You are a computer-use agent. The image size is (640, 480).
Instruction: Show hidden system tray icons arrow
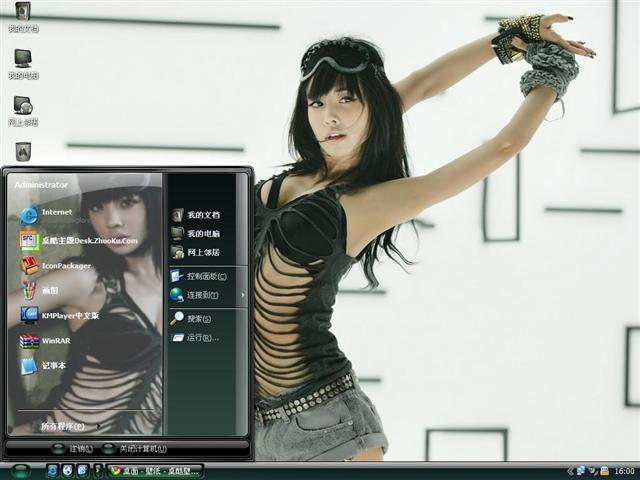[x=569, y=470]
